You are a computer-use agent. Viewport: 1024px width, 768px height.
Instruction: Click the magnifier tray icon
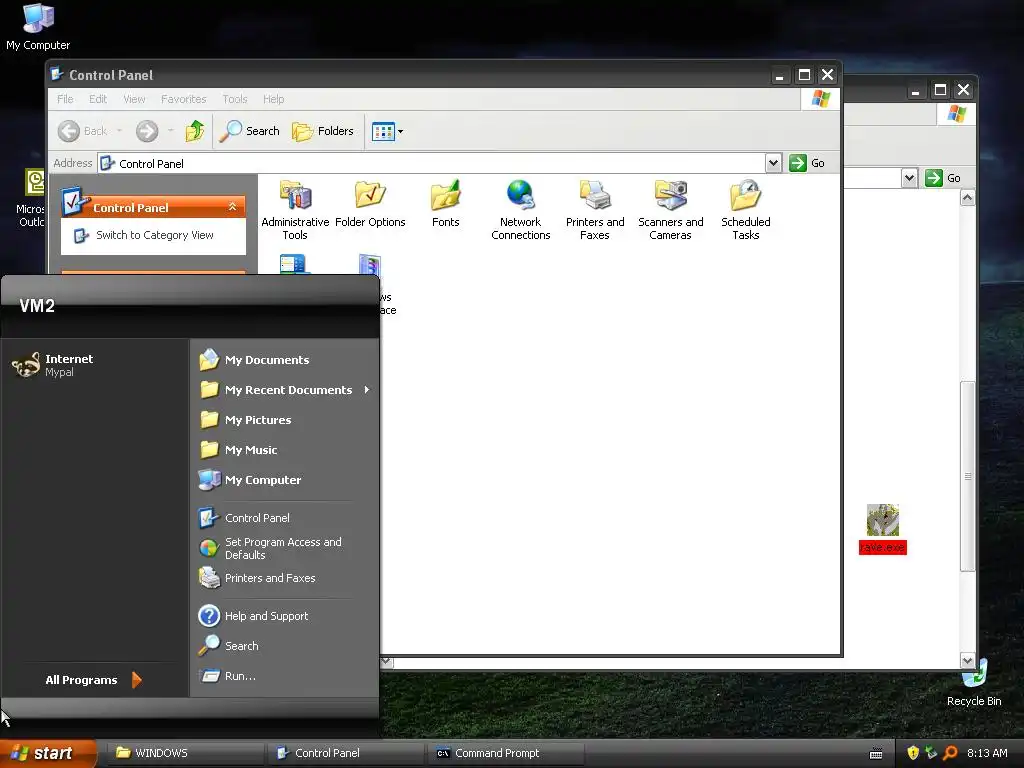950,753
